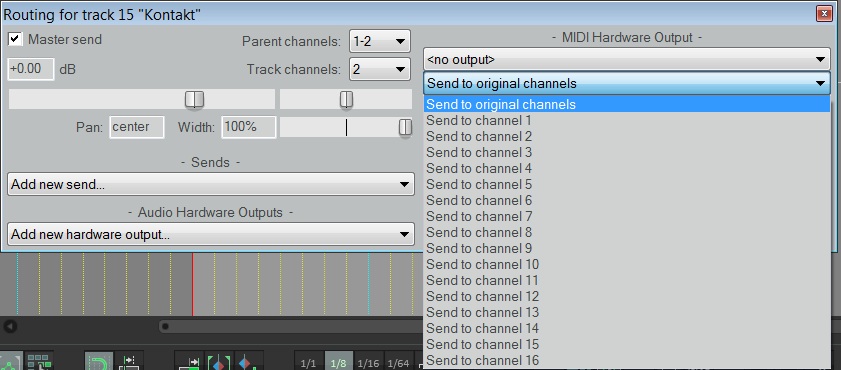841x370 pixels.
Task: Click the unbracketed blue-red diamond icon
Action: coord(249,361)
